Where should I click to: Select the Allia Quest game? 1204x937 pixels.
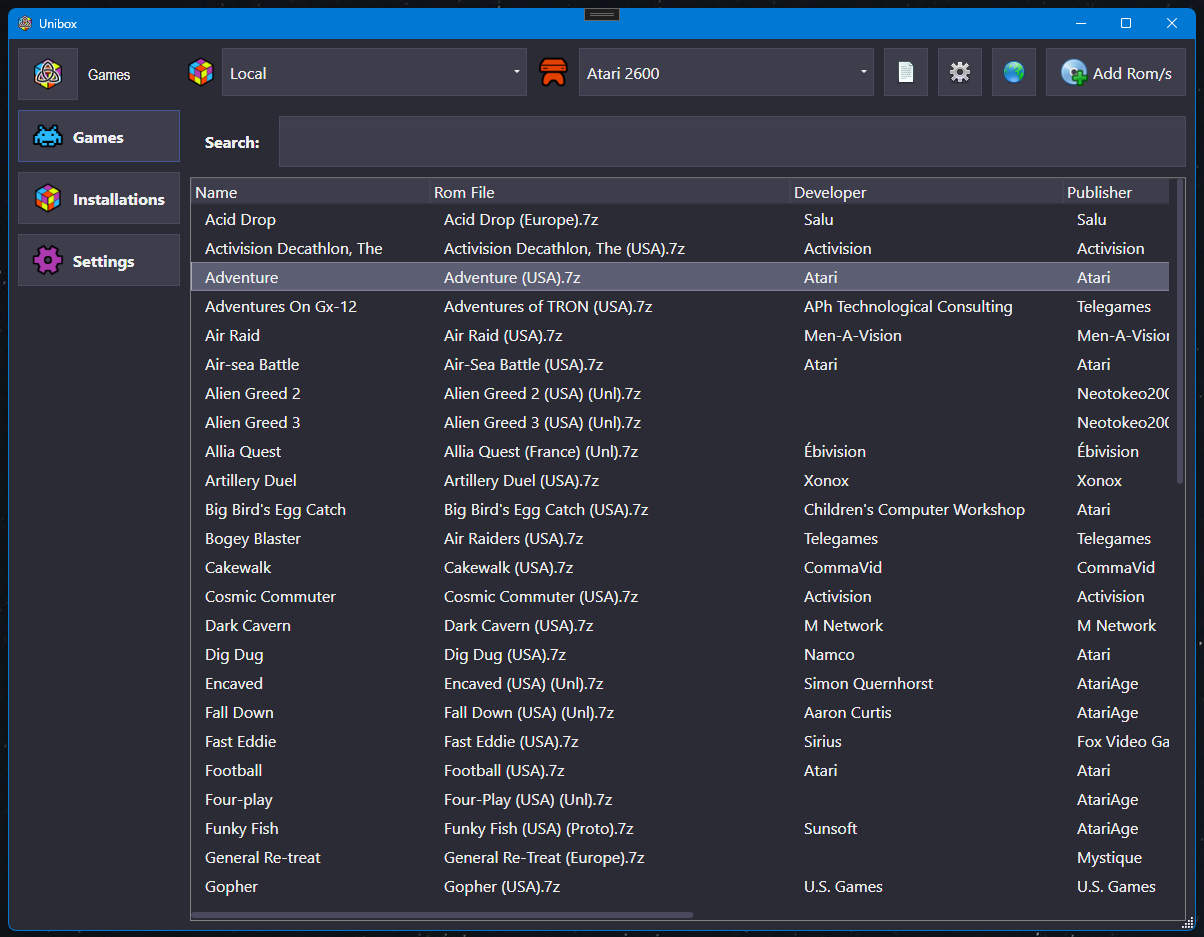click(x=243, y=451)
